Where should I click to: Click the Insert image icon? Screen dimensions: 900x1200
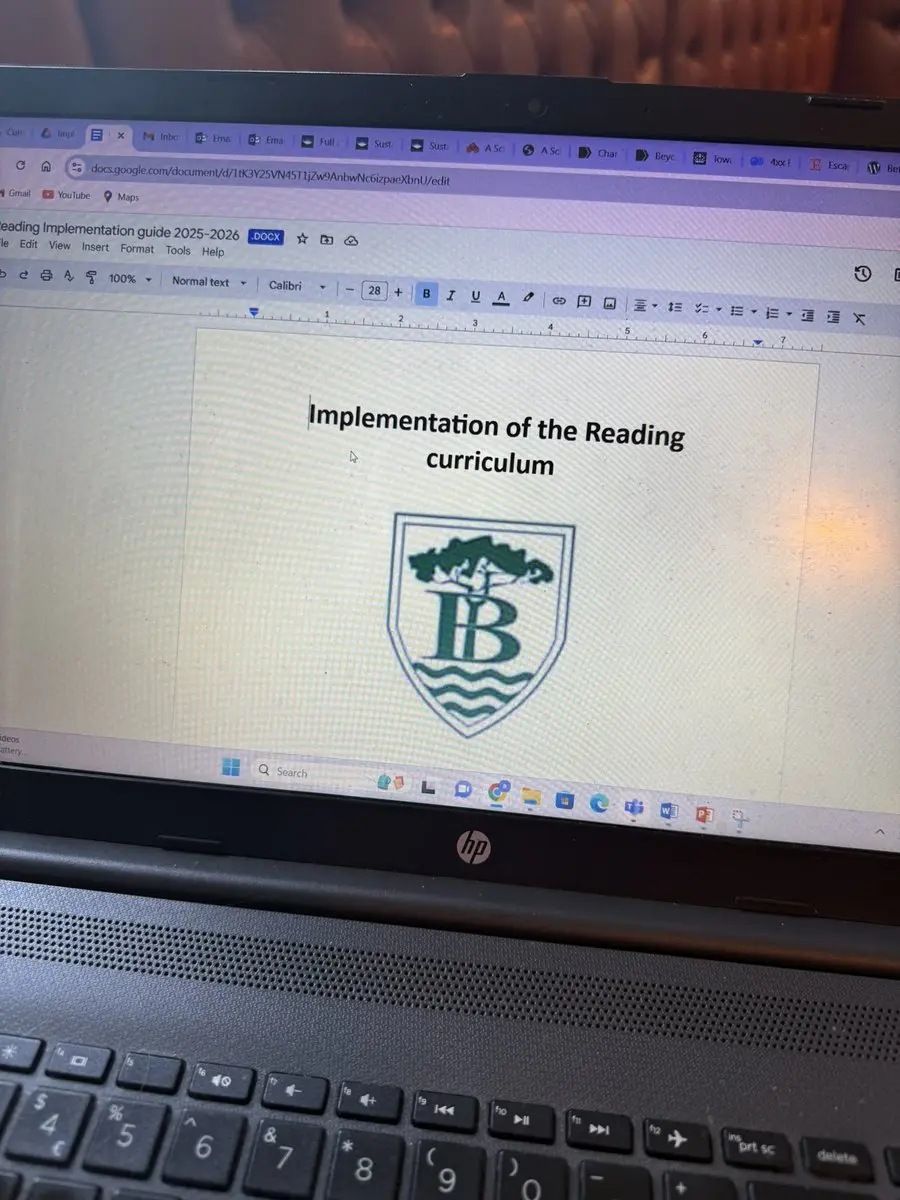coord(609,302)
